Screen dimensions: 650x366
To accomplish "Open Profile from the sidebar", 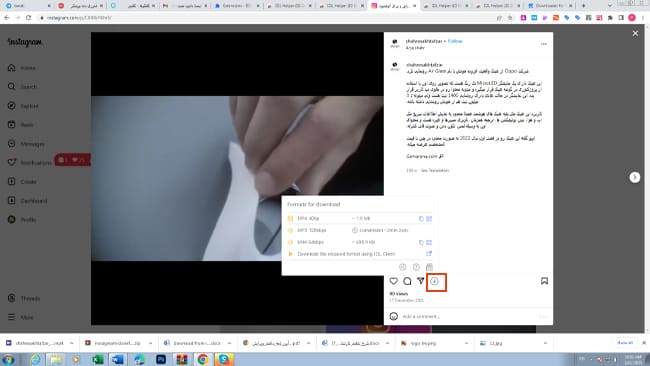I will coord(22,219).
